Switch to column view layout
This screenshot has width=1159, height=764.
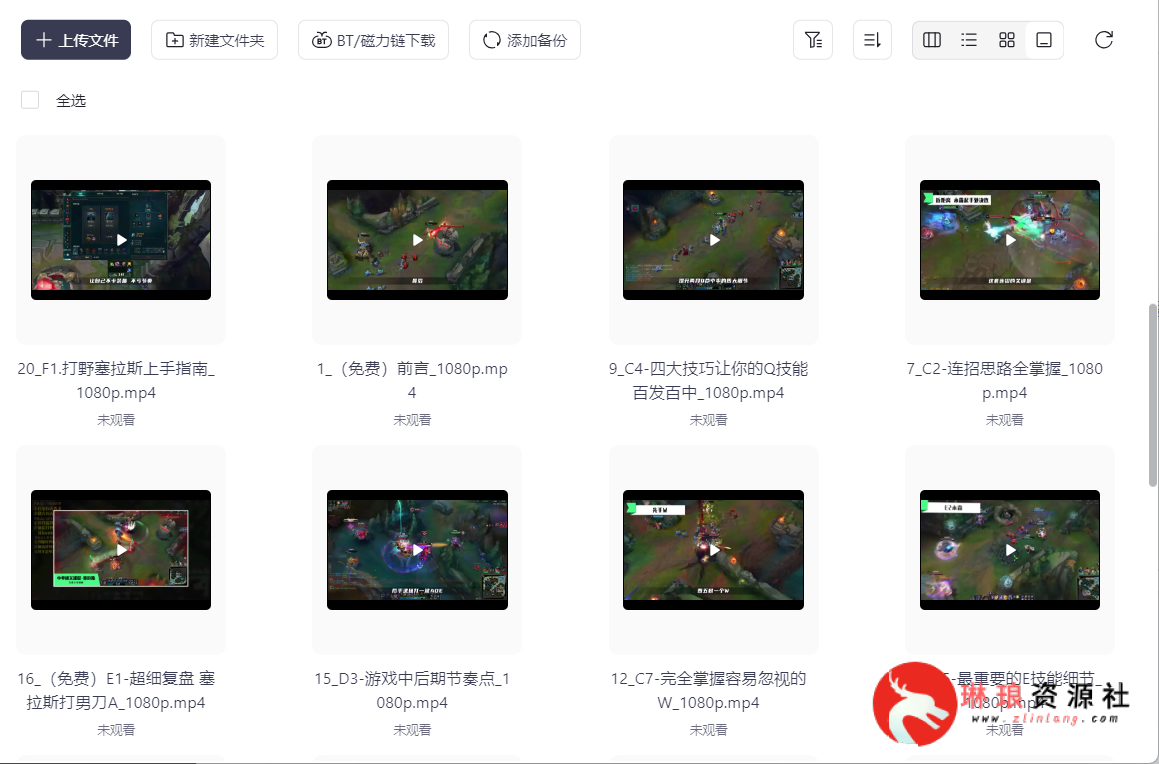click(932, 40)
